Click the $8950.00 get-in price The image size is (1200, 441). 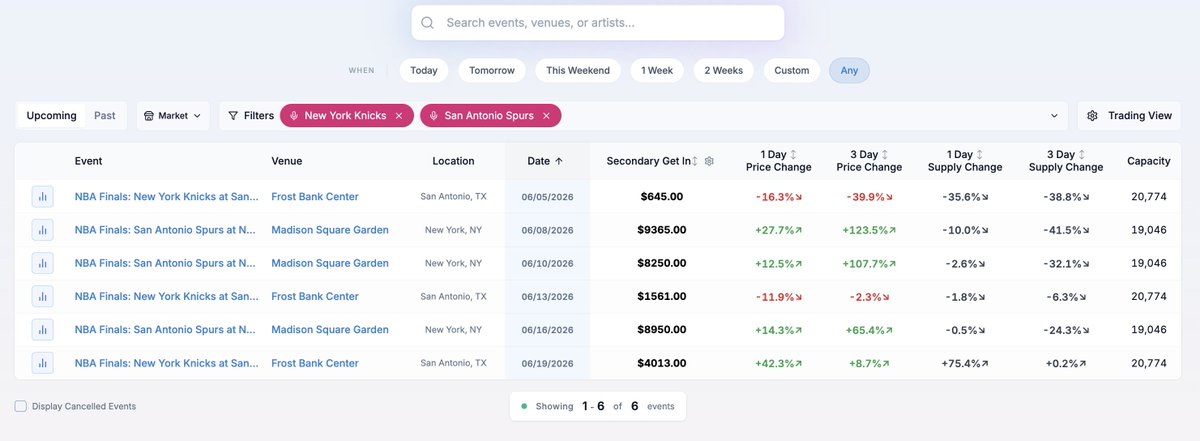[661, 330]
